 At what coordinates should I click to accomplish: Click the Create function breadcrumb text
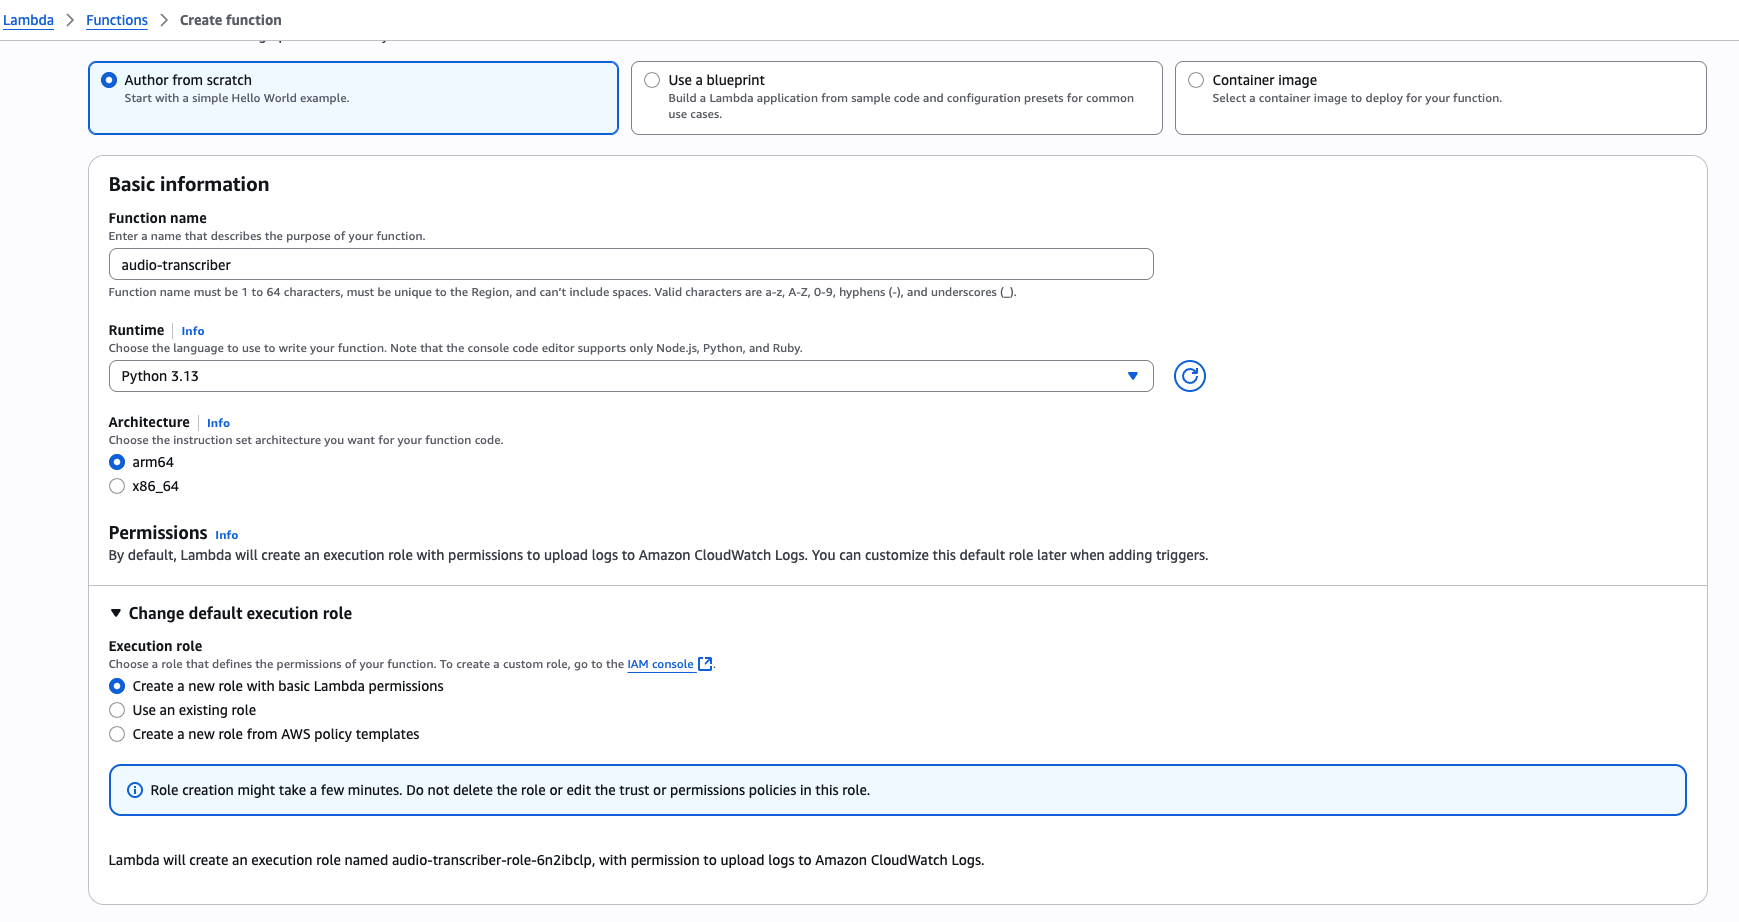(x=231, y=20)
